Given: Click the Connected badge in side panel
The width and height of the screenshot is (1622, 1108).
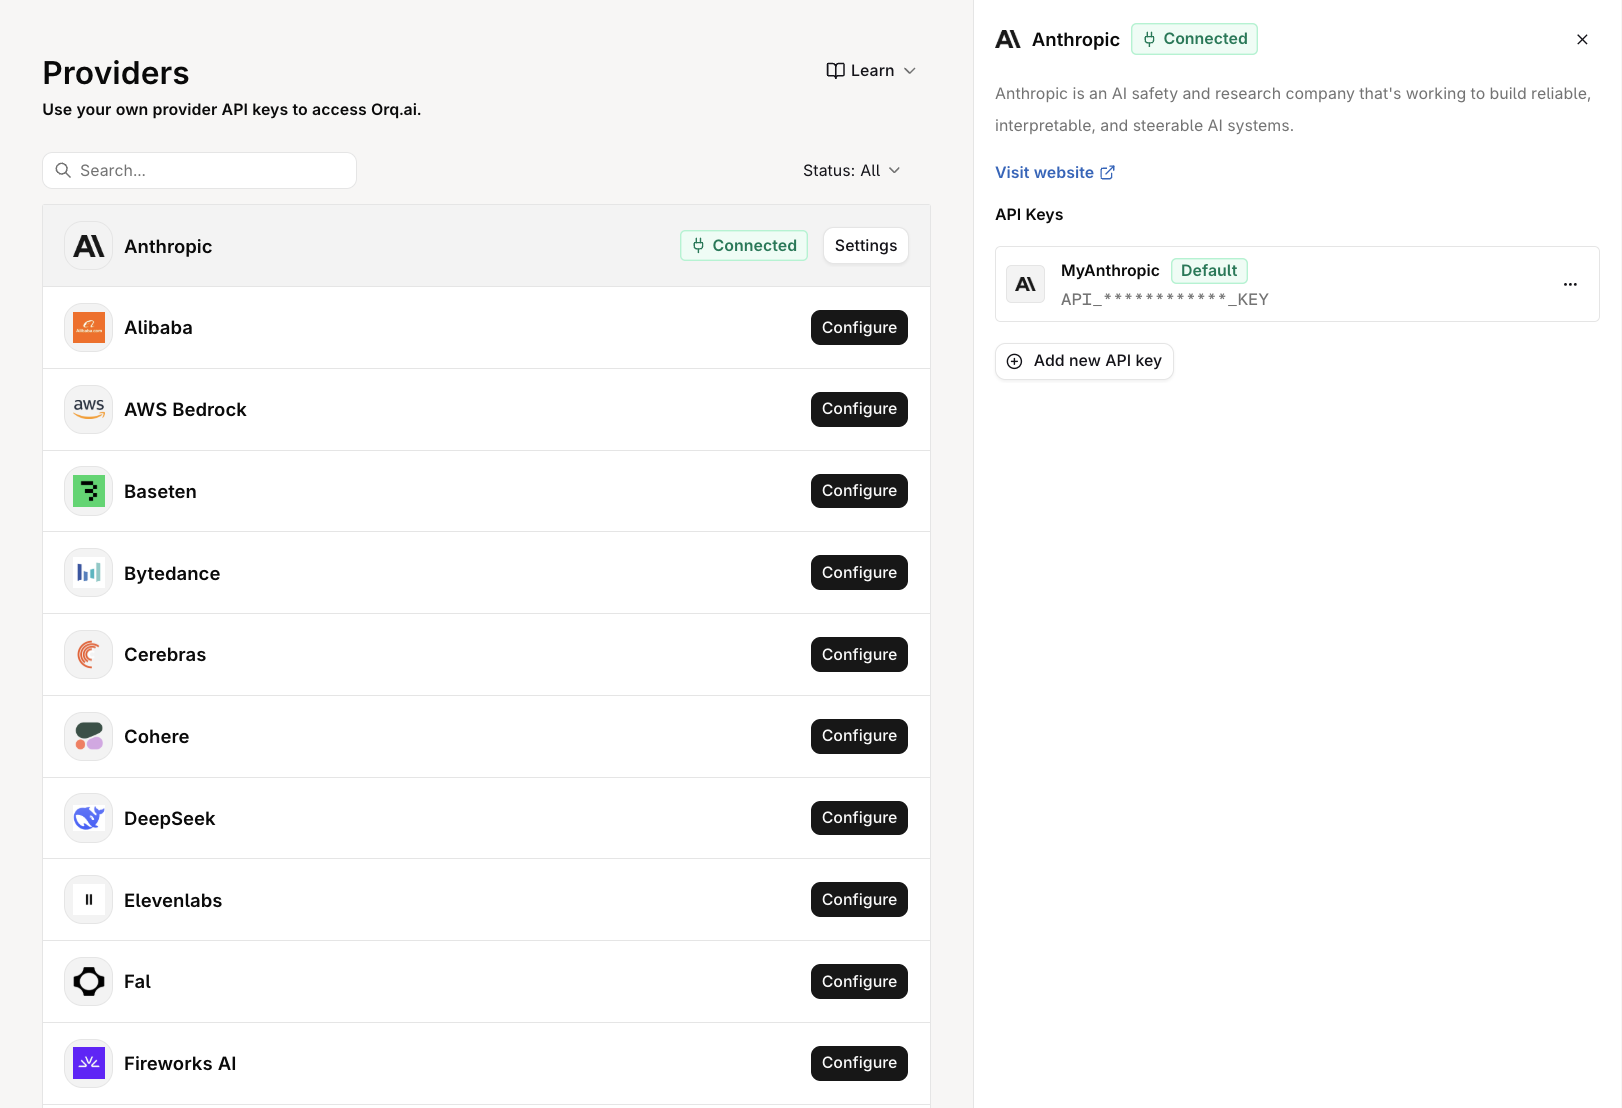Looking at the screenshot, I should click(1194, 39).
